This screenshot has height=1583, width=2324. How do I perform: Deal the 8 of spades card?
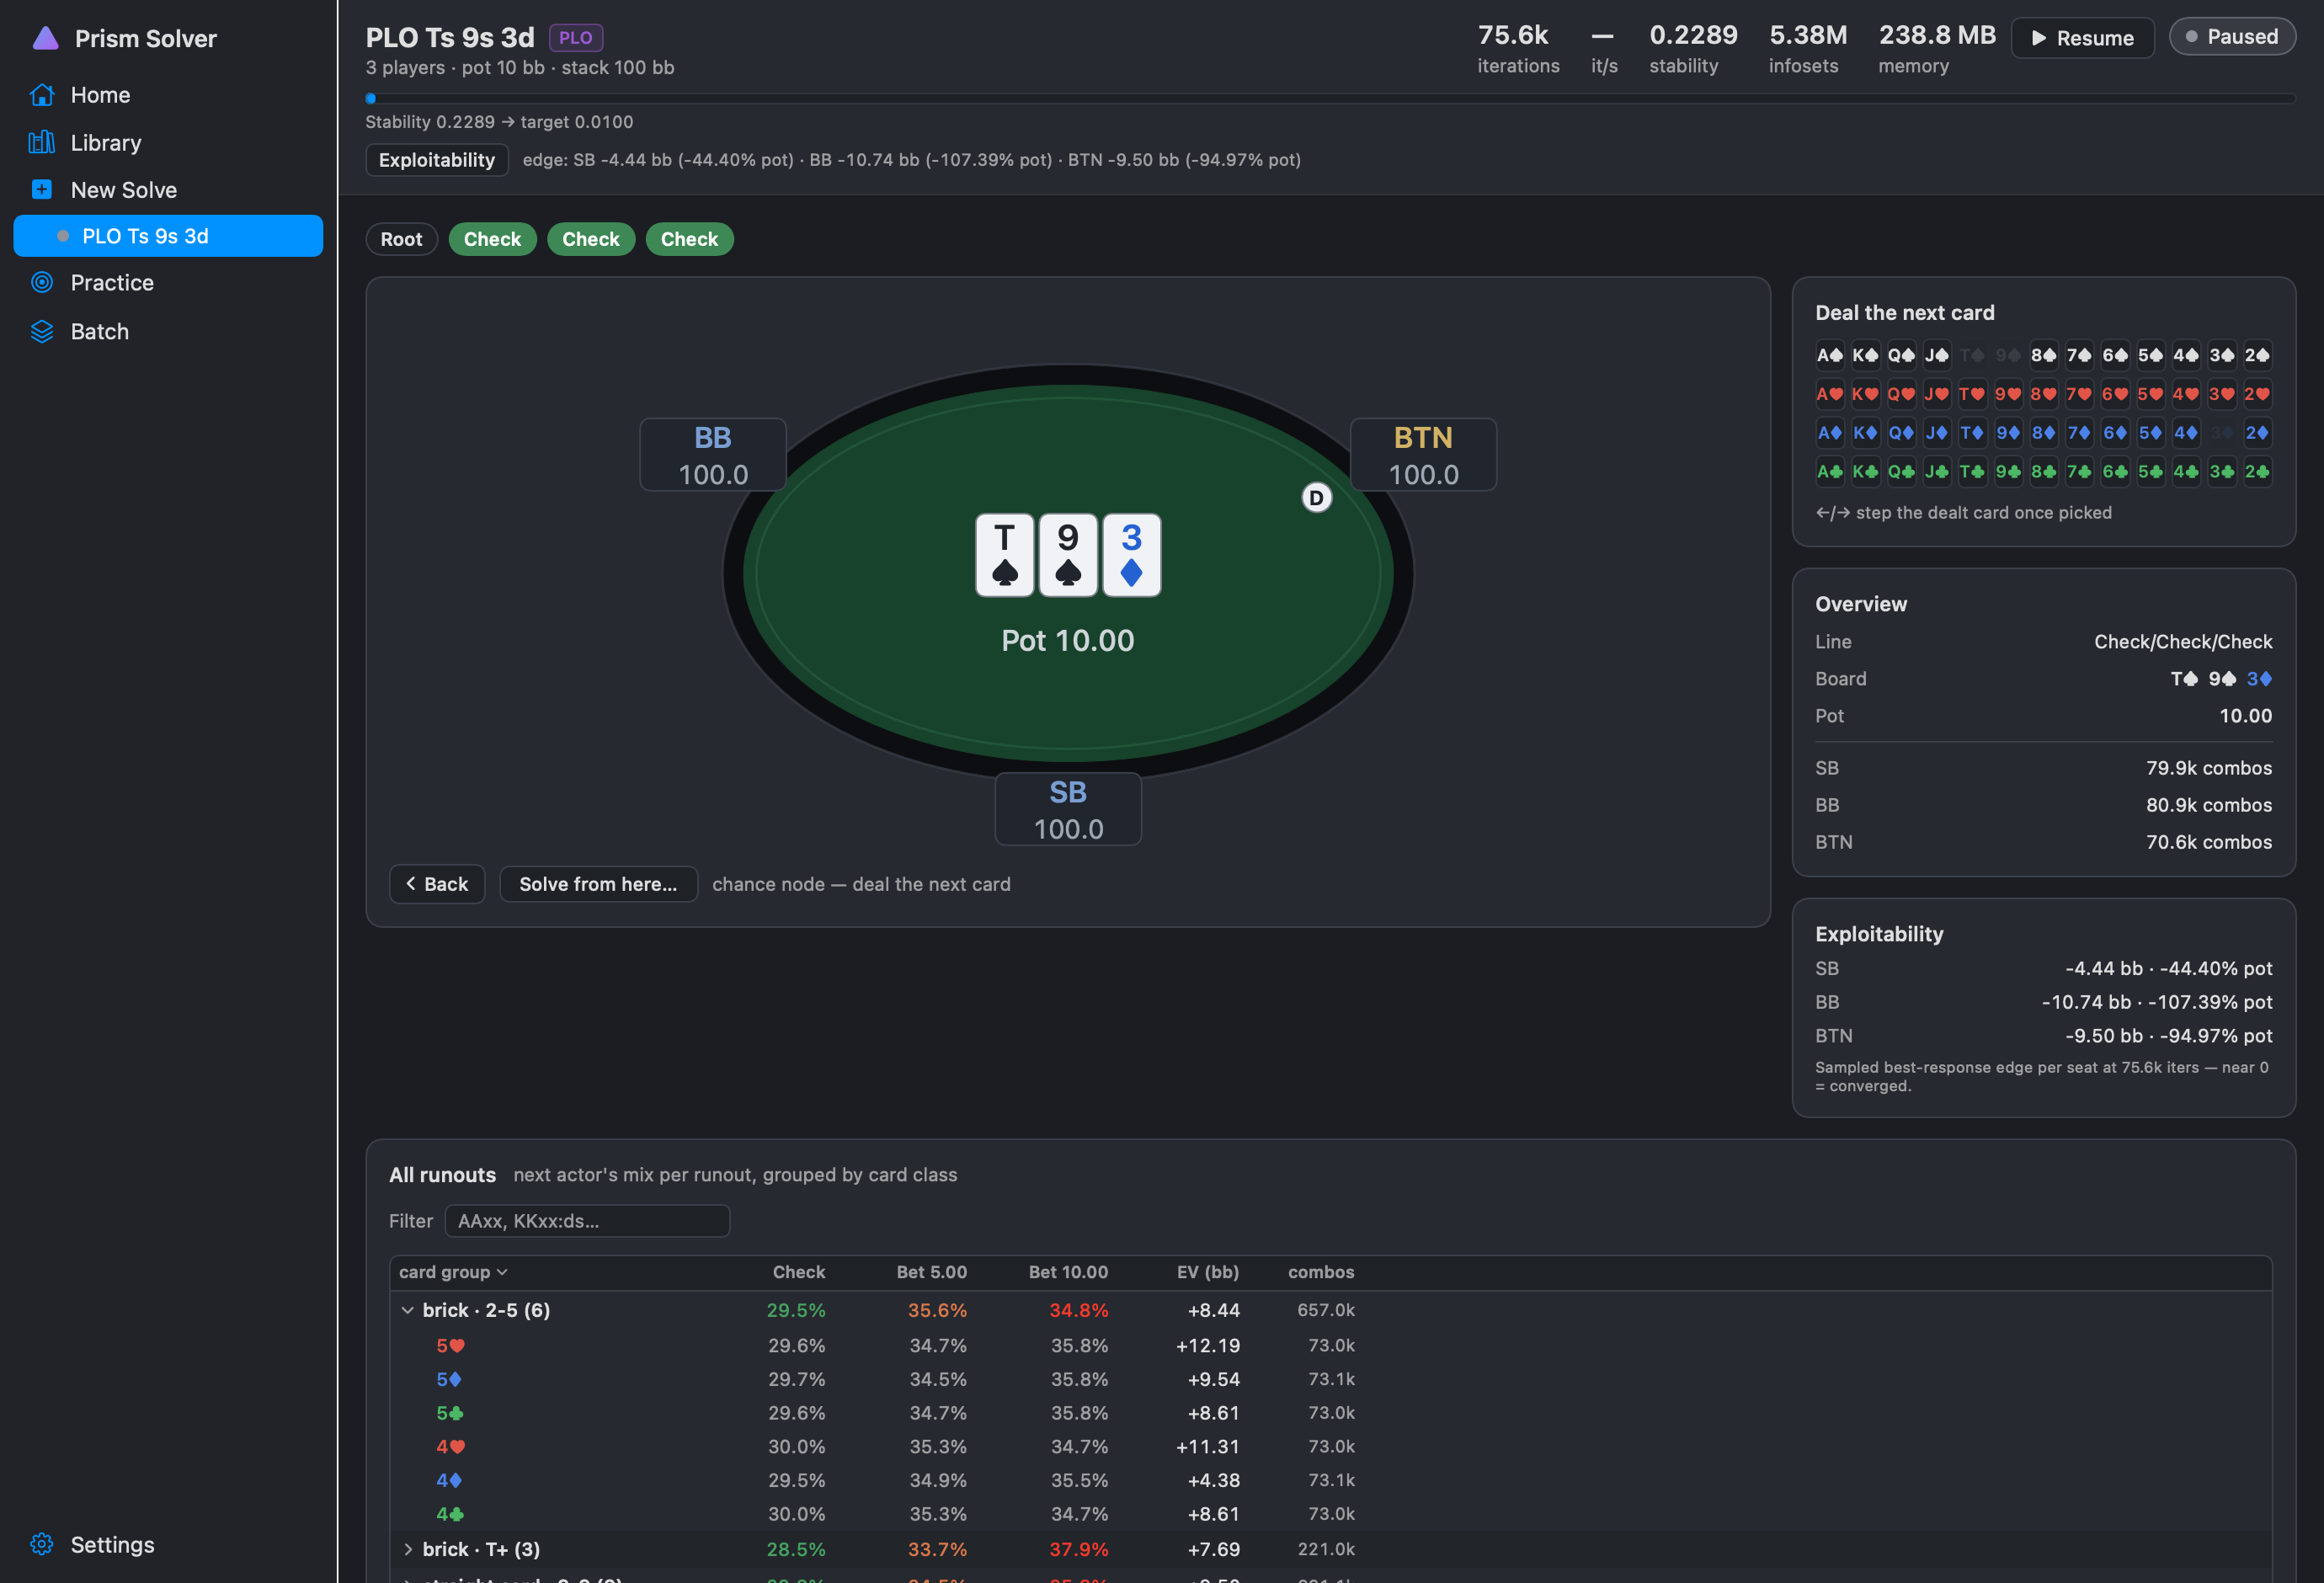(2043, 355)
